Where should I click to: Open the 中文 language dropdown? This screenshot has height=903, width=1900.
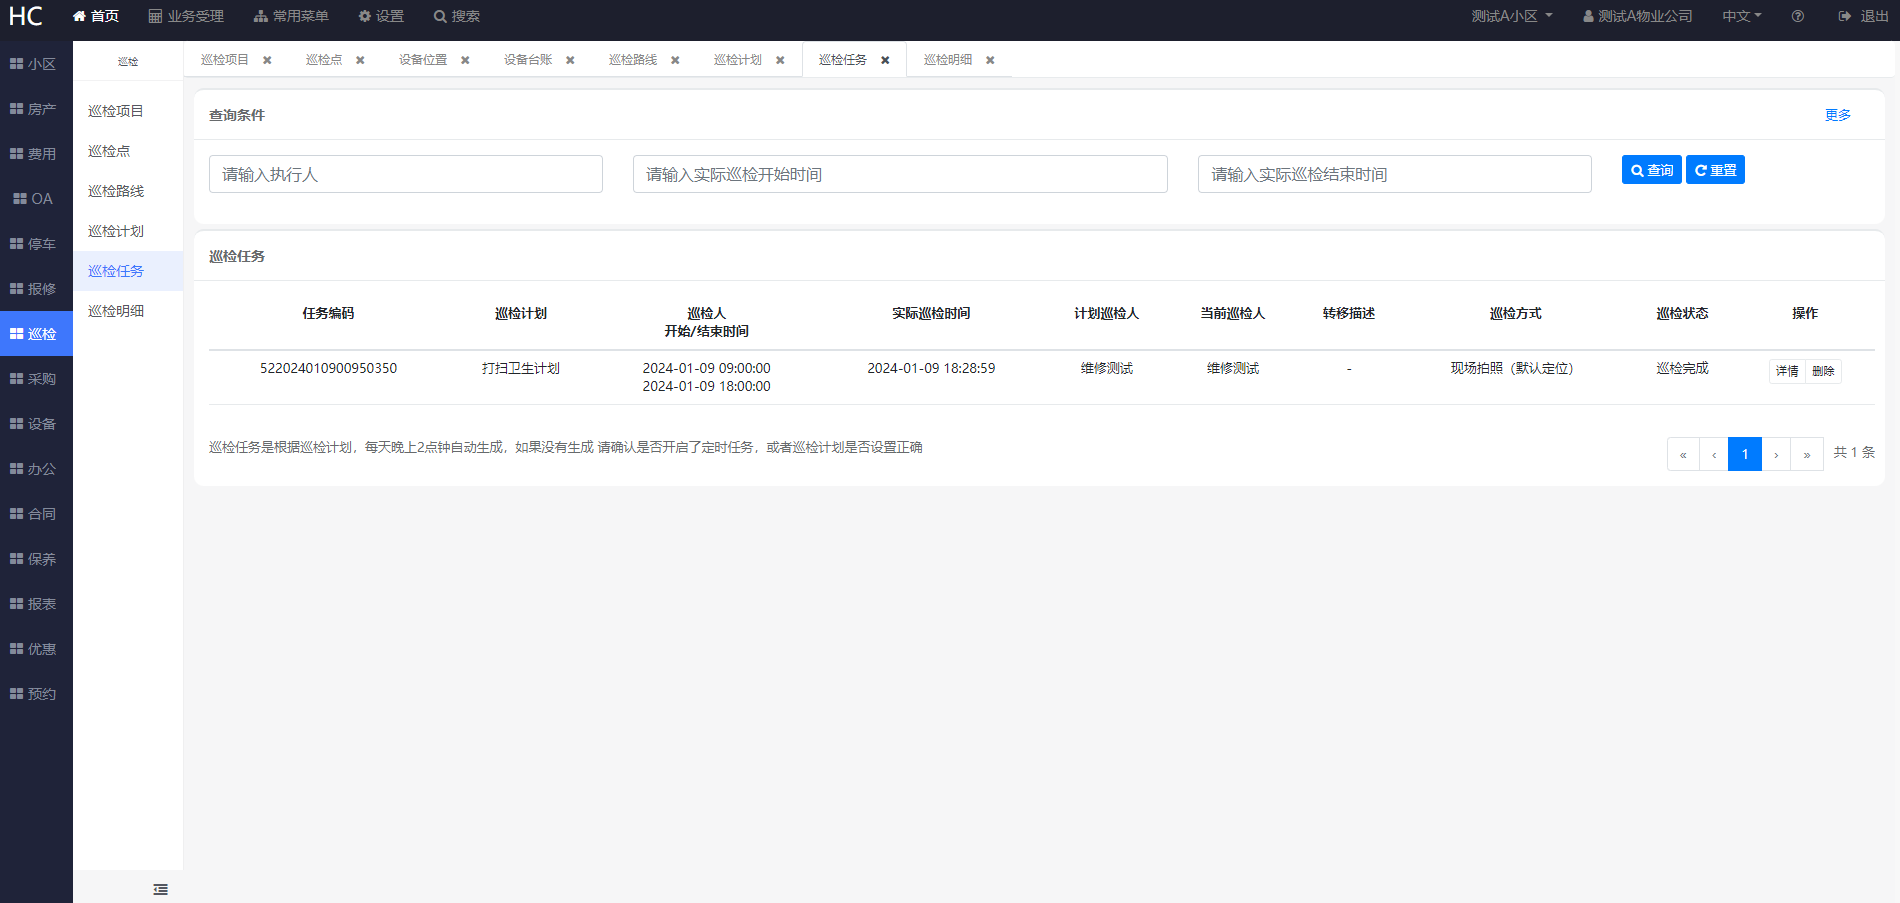[x=1741, y=16]
